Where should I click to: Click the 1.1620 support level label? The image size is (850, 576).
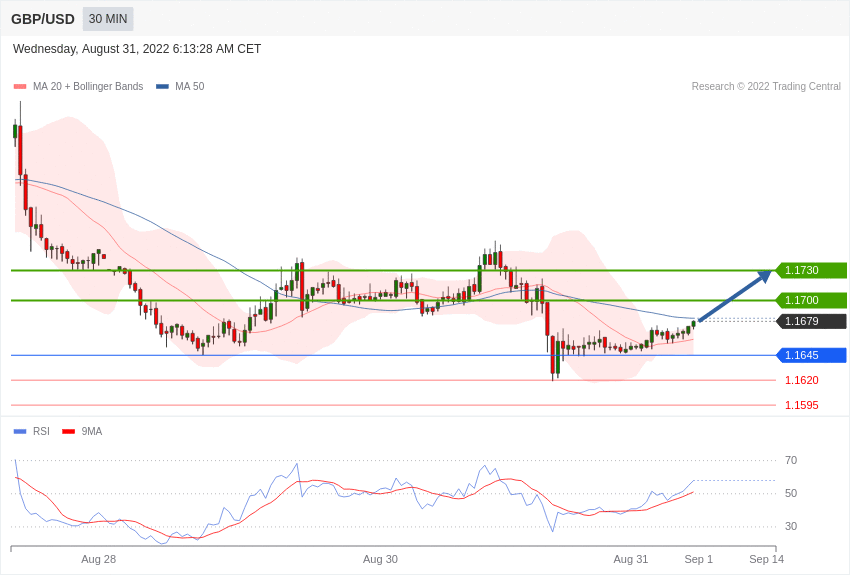[802, 380]
